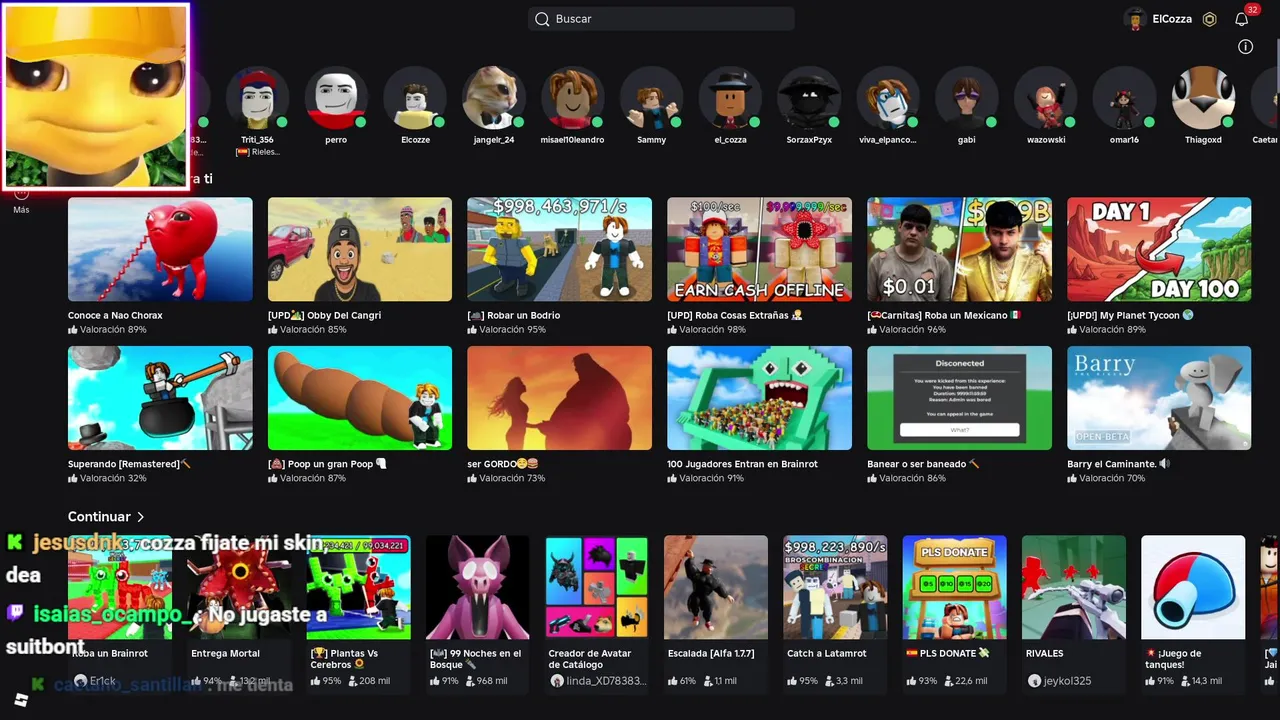
Task: Open Juego de tanques thumbnail
Action: pos(1193,587)
